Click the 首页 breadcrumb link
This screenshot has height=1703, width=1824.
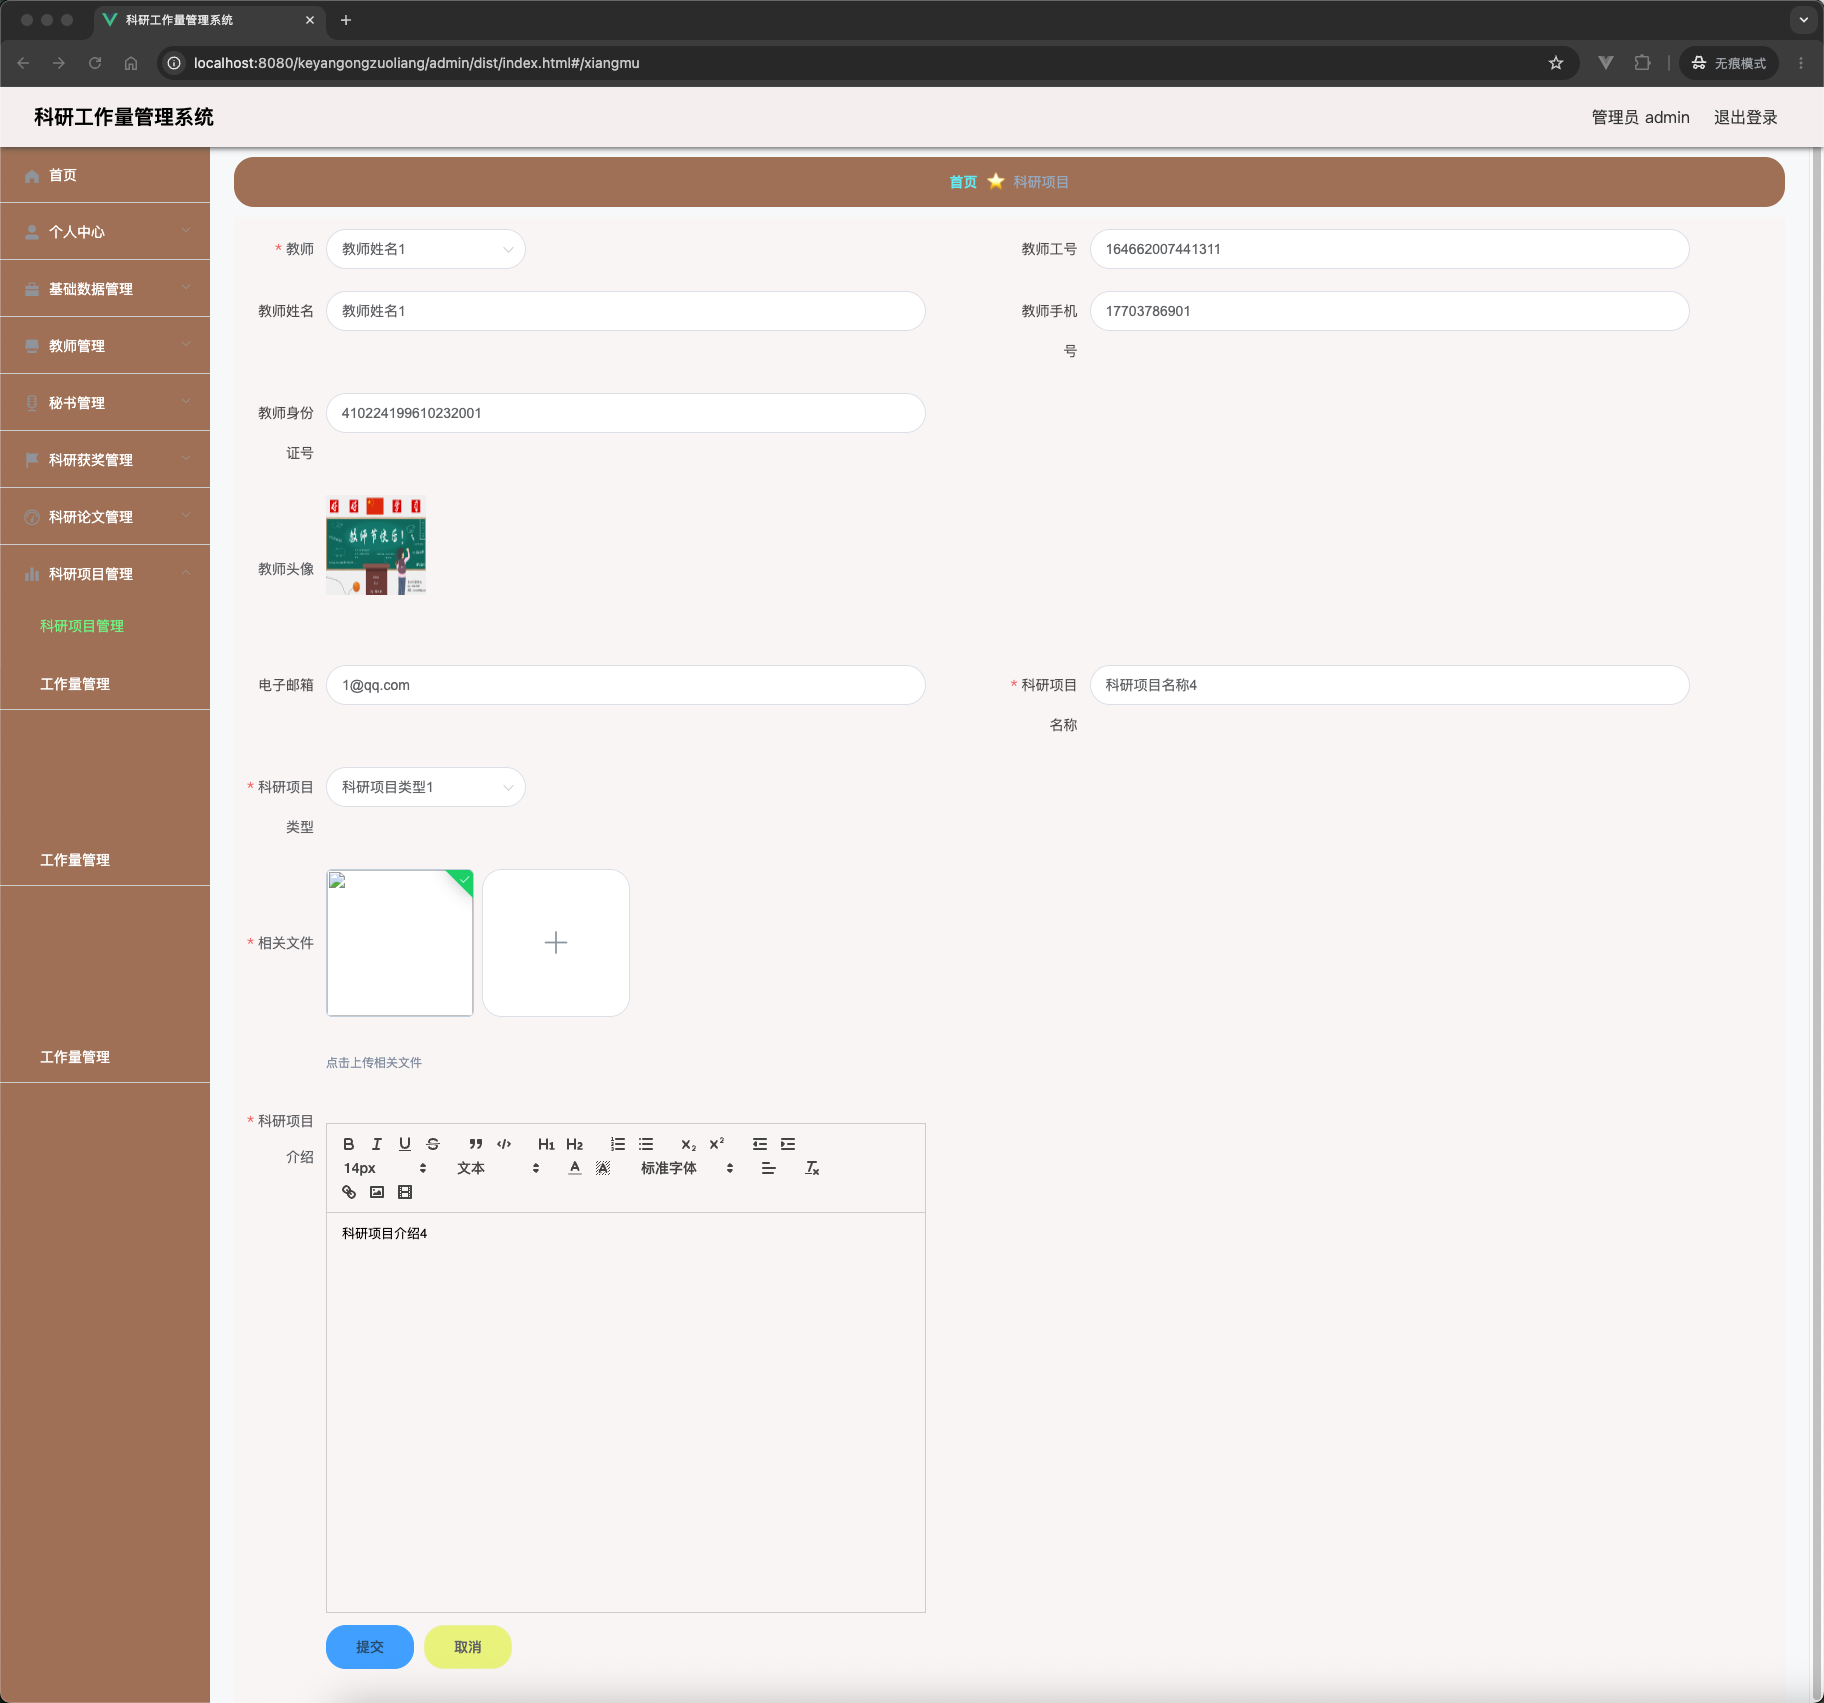pos(963,182)
